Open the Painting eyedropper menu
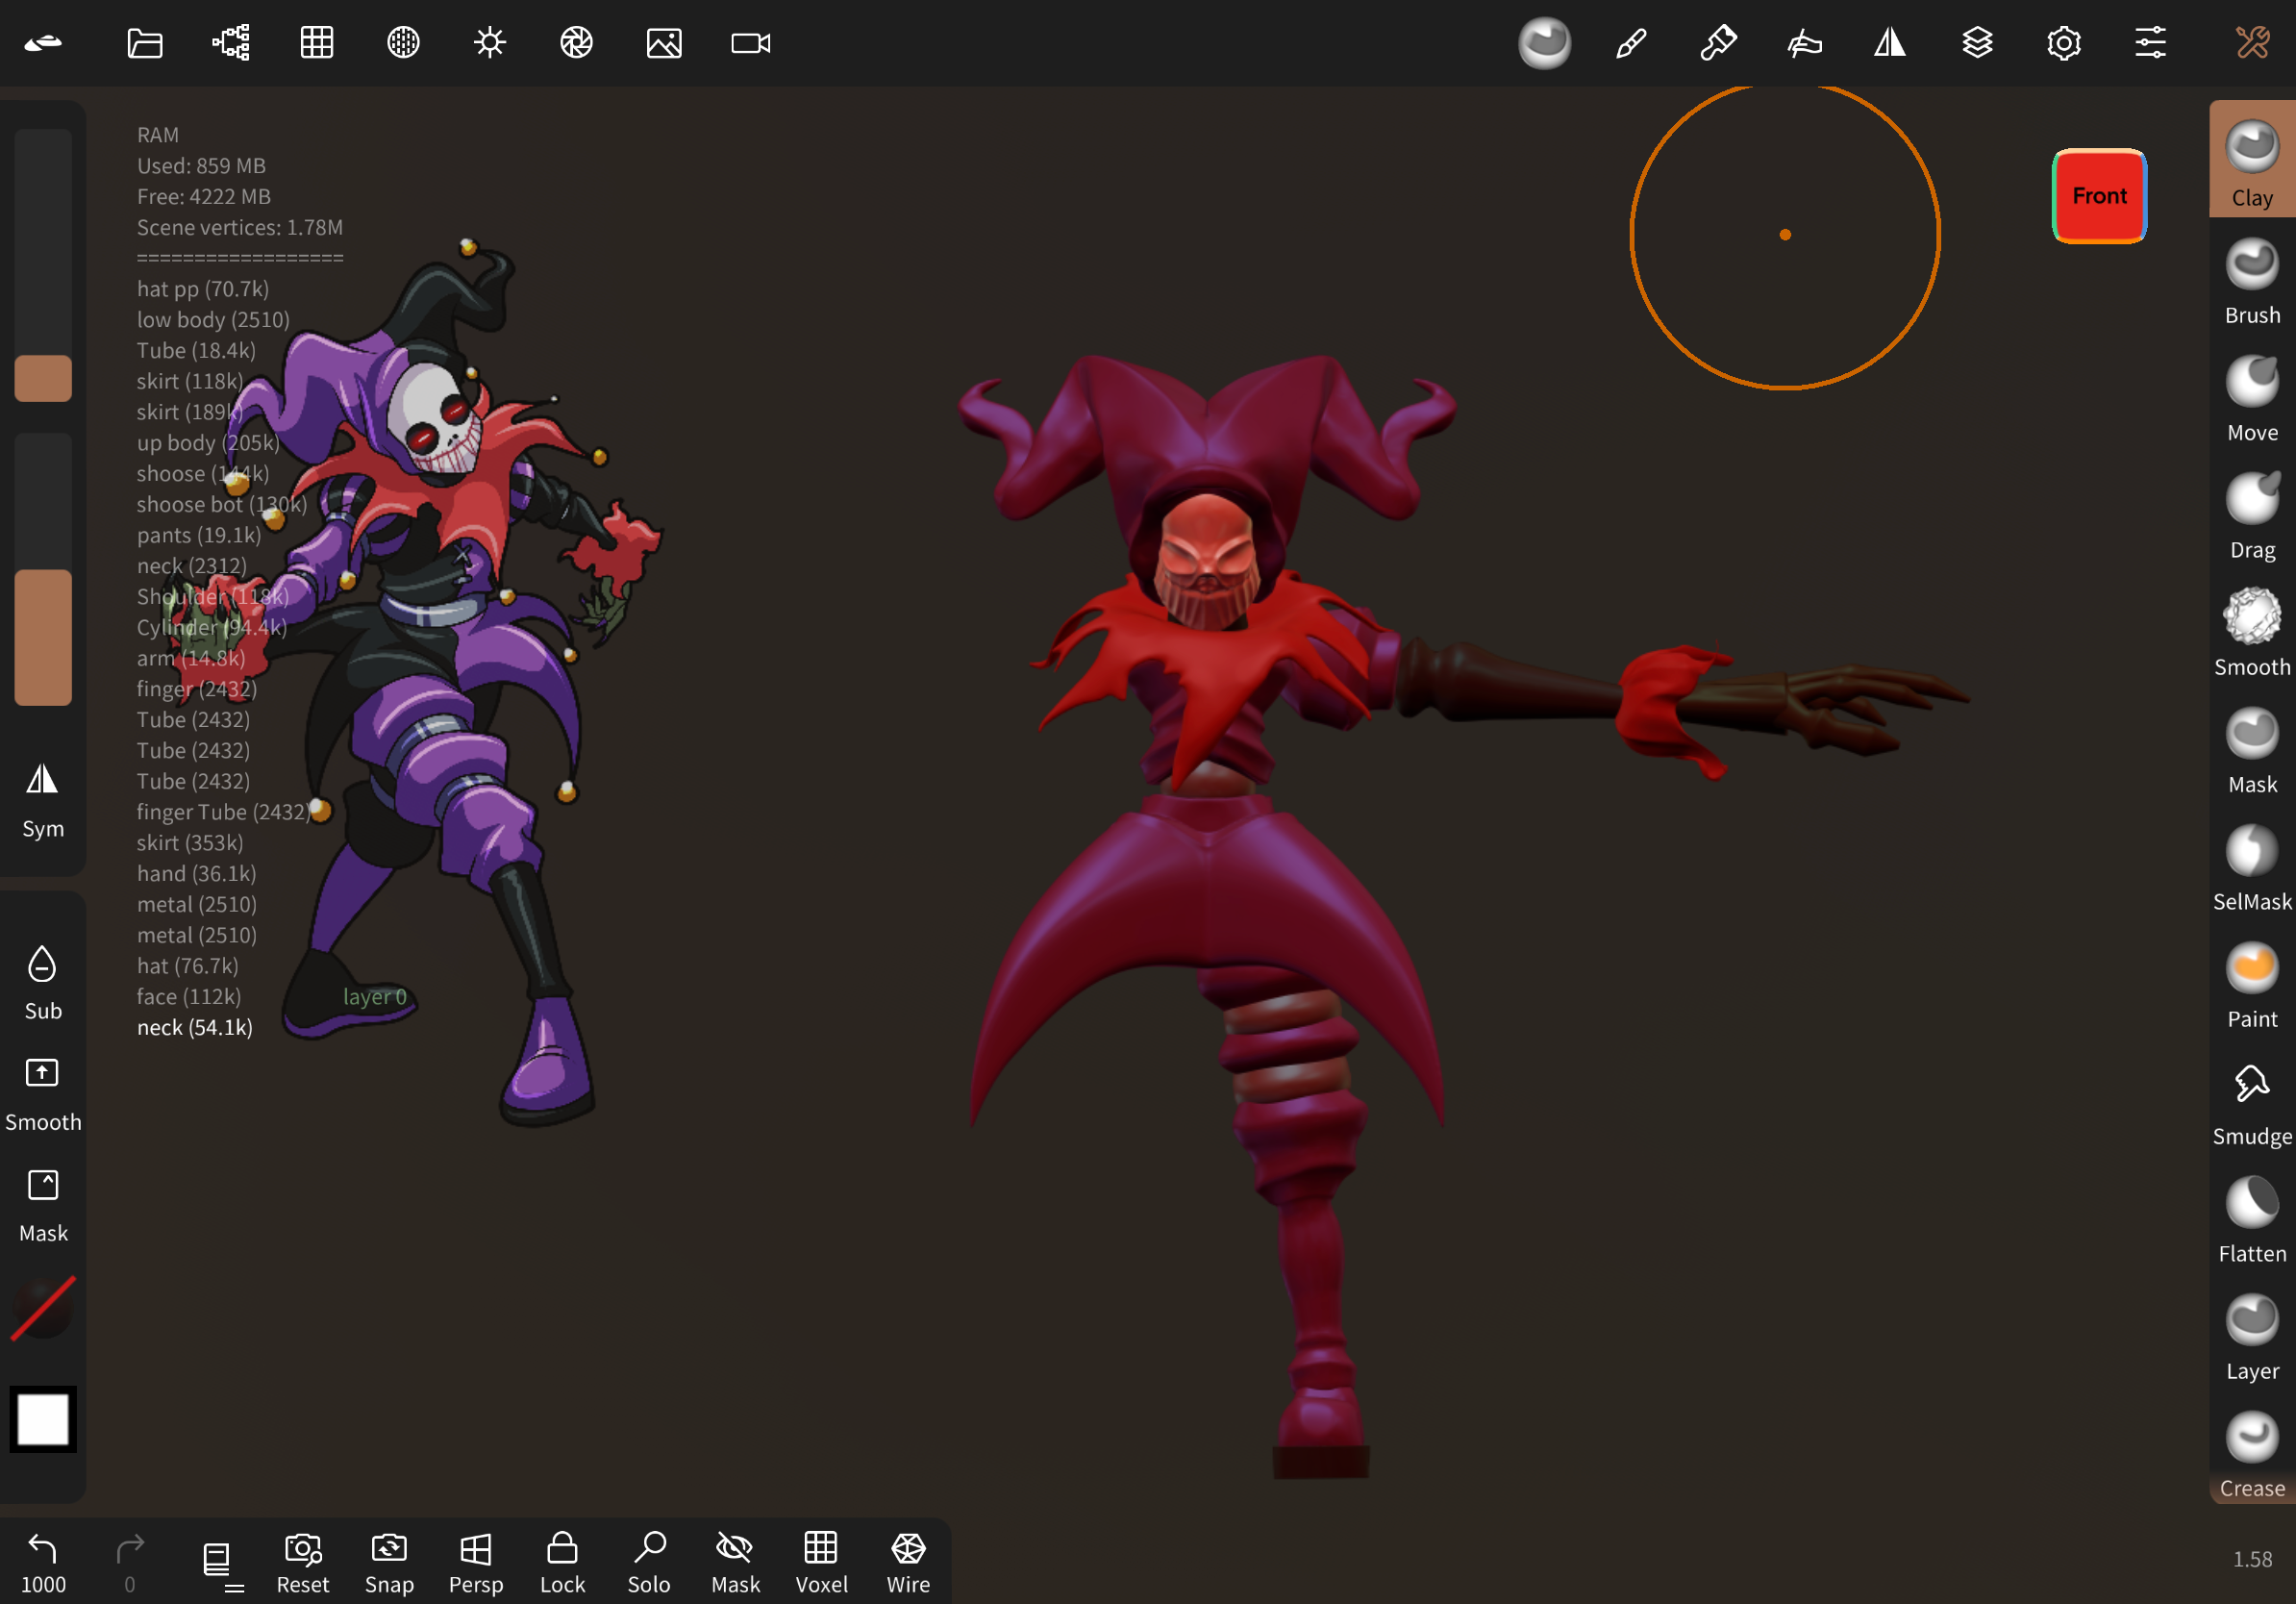2296x1604 pixels. click(x=1718, y=43)
